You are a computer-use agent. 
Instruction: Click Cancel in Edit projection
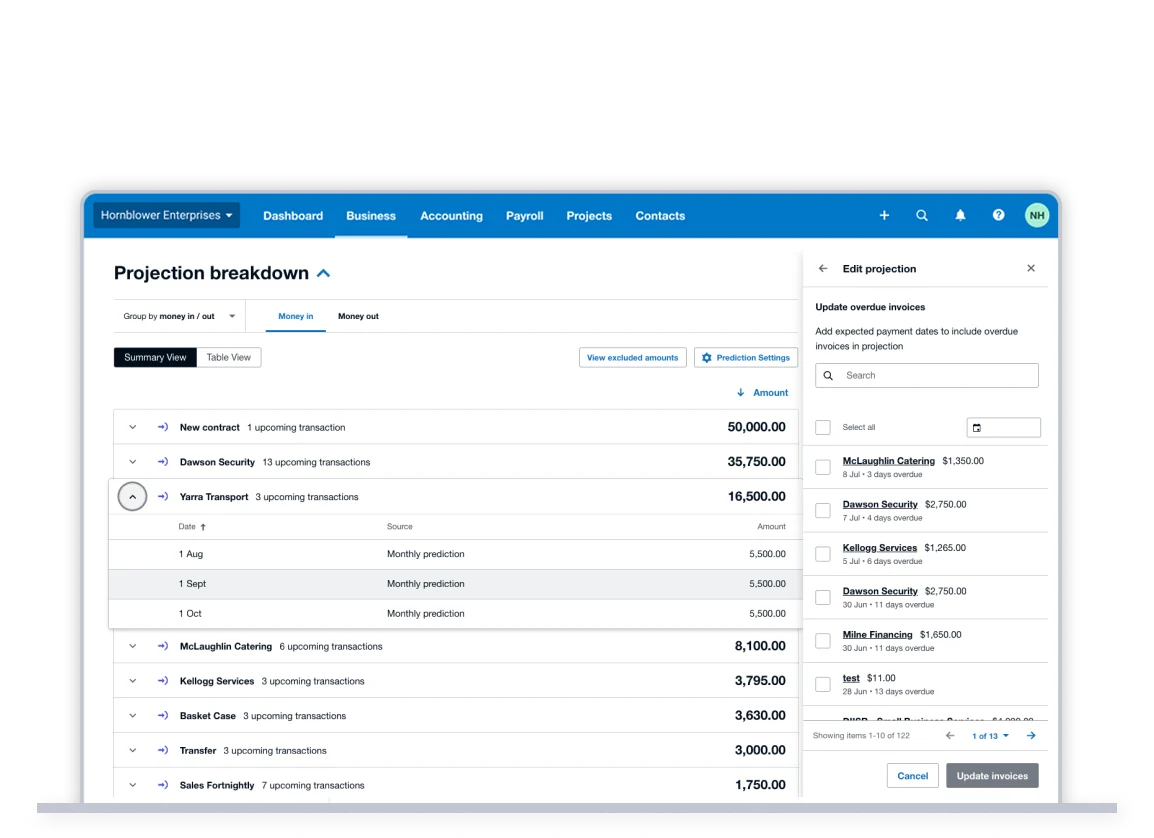pos(913,775)
